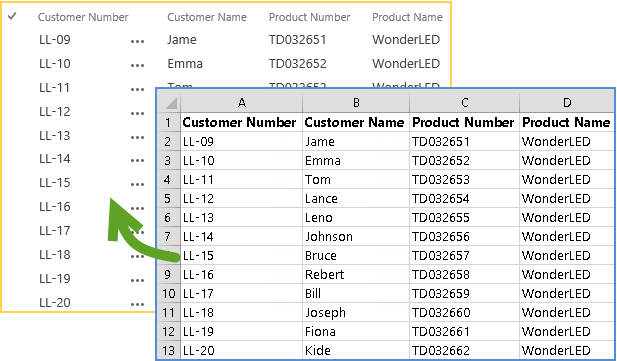Viewport: 617px width, 361px height.
Task: Select spreadsheet cell TD032656
Action: 464,236
